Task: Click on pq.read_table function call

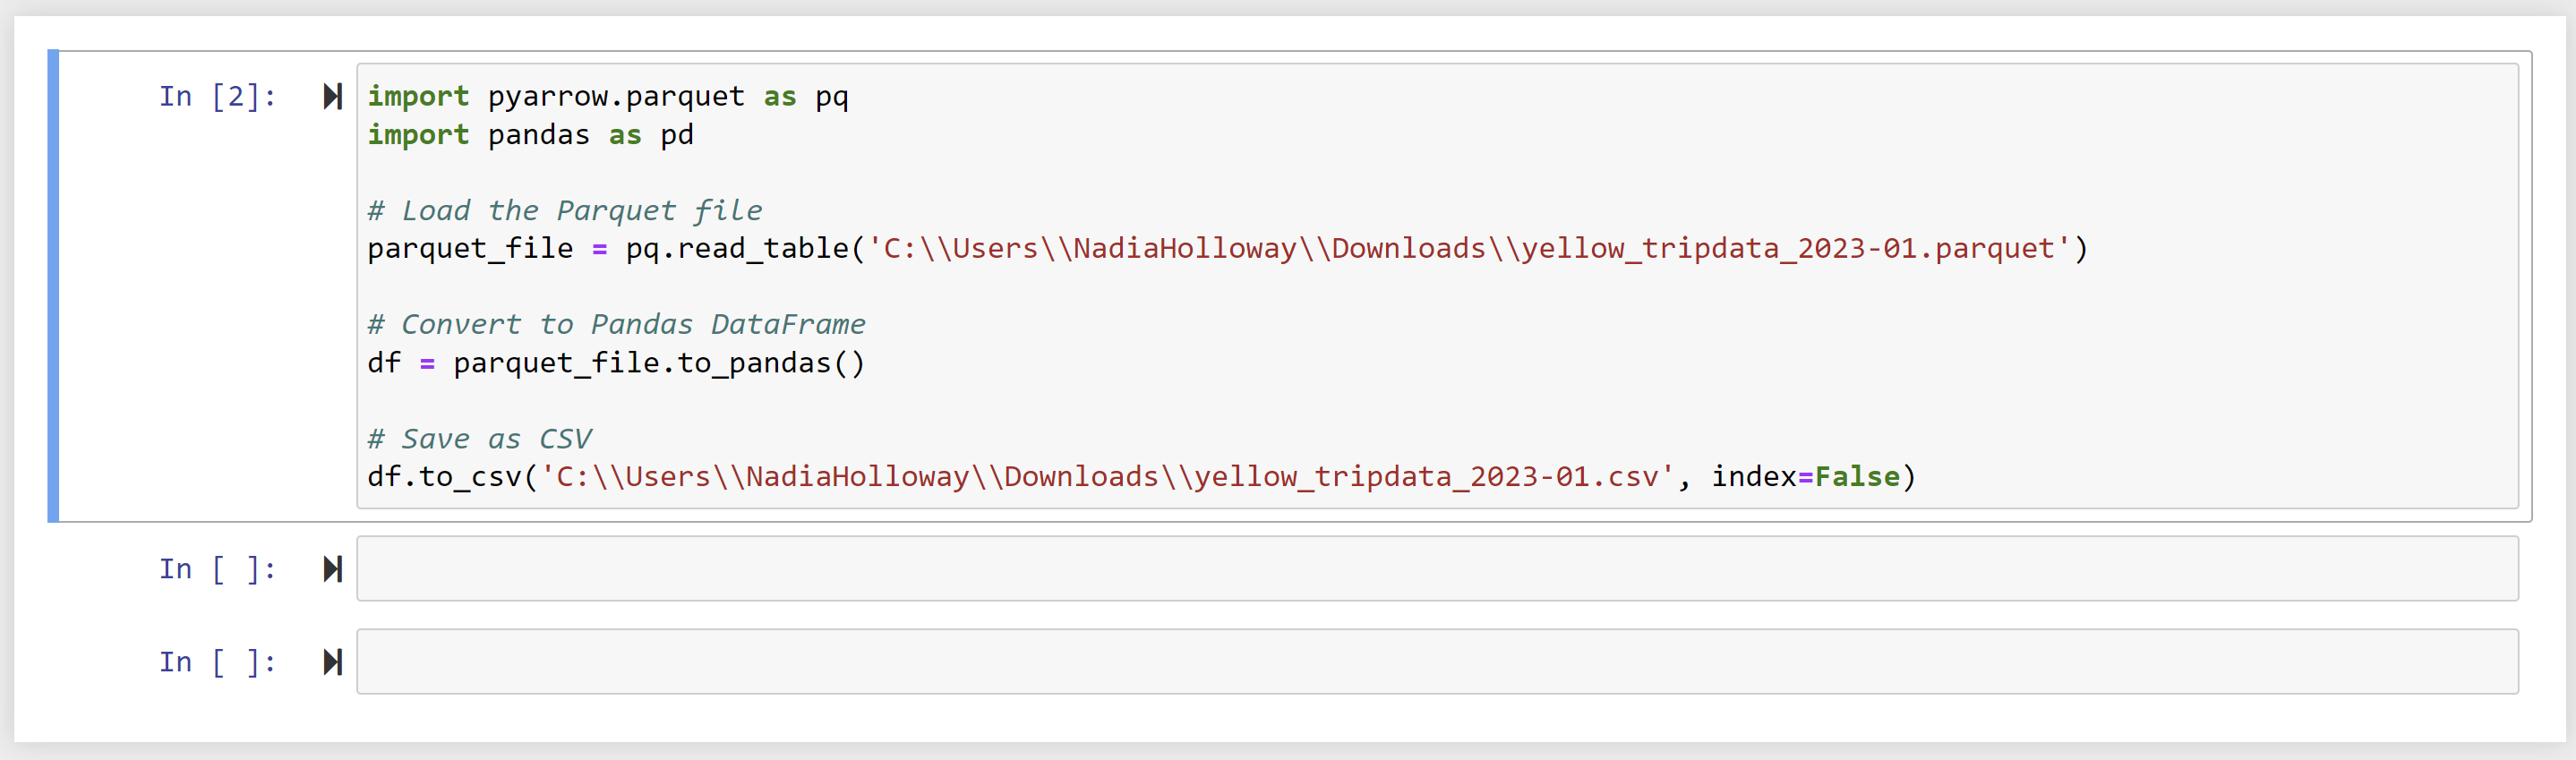Action: click(x=736, y=249)
